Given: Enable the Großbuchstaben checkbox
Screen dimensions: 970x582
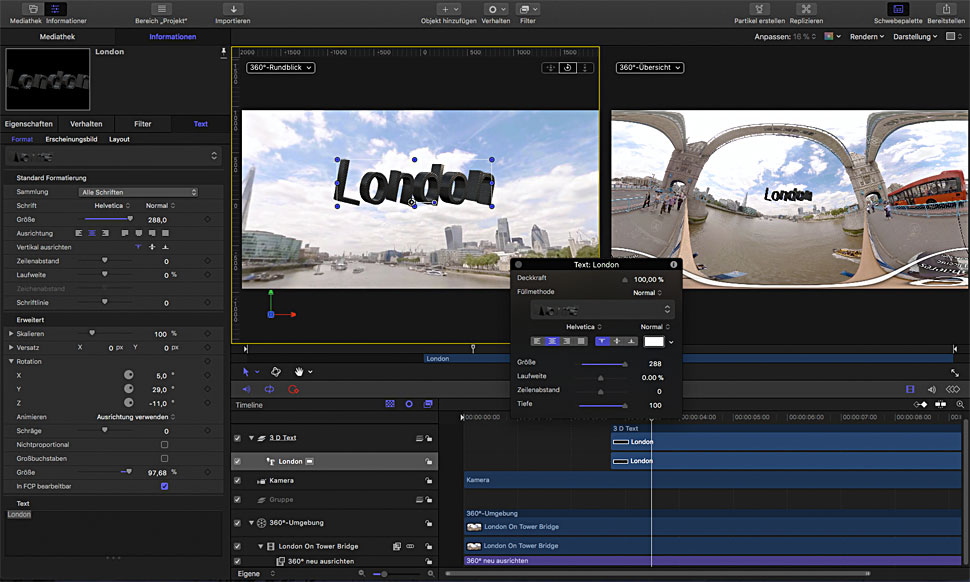Looking at the screenshot, I should tap(165, 459).
